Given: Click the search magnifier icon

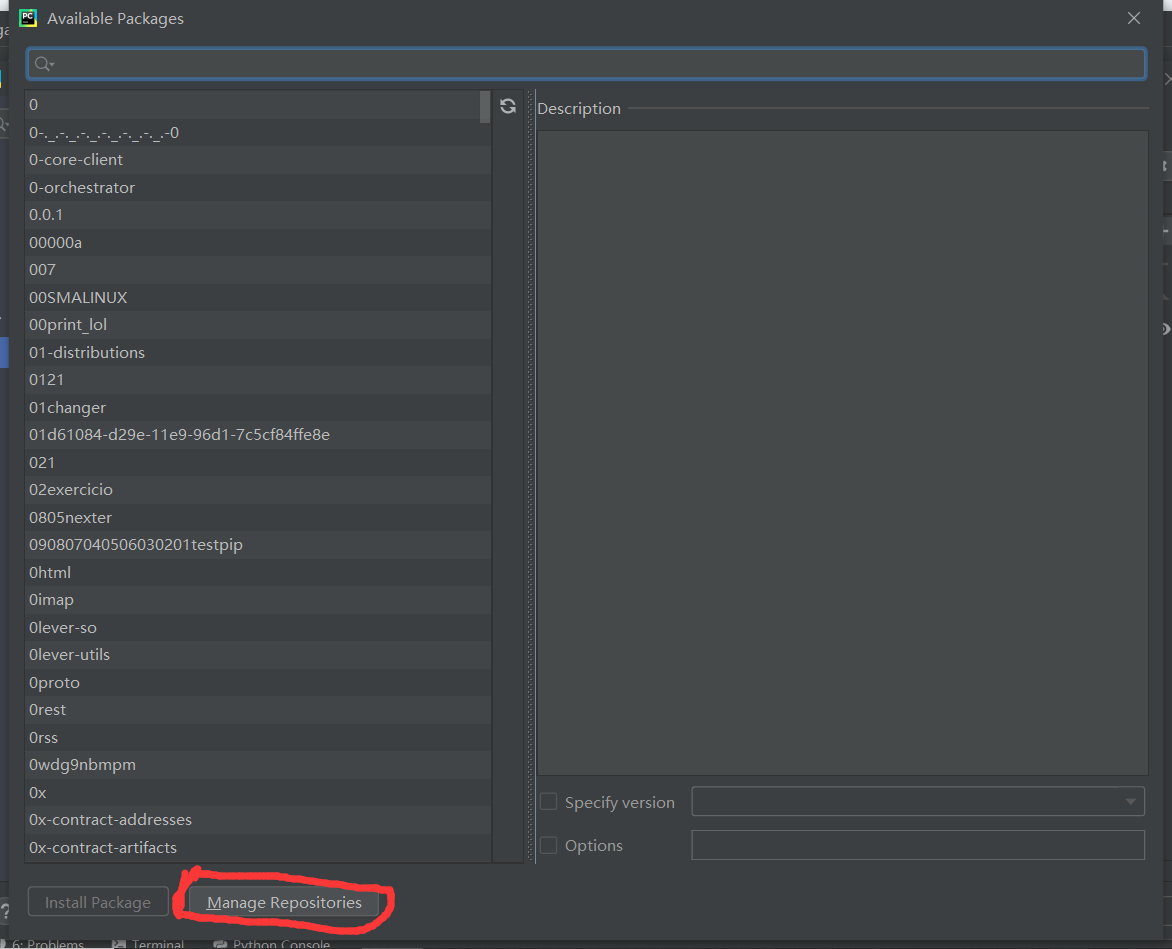Looking at the screenshot, I should [43, 64].
